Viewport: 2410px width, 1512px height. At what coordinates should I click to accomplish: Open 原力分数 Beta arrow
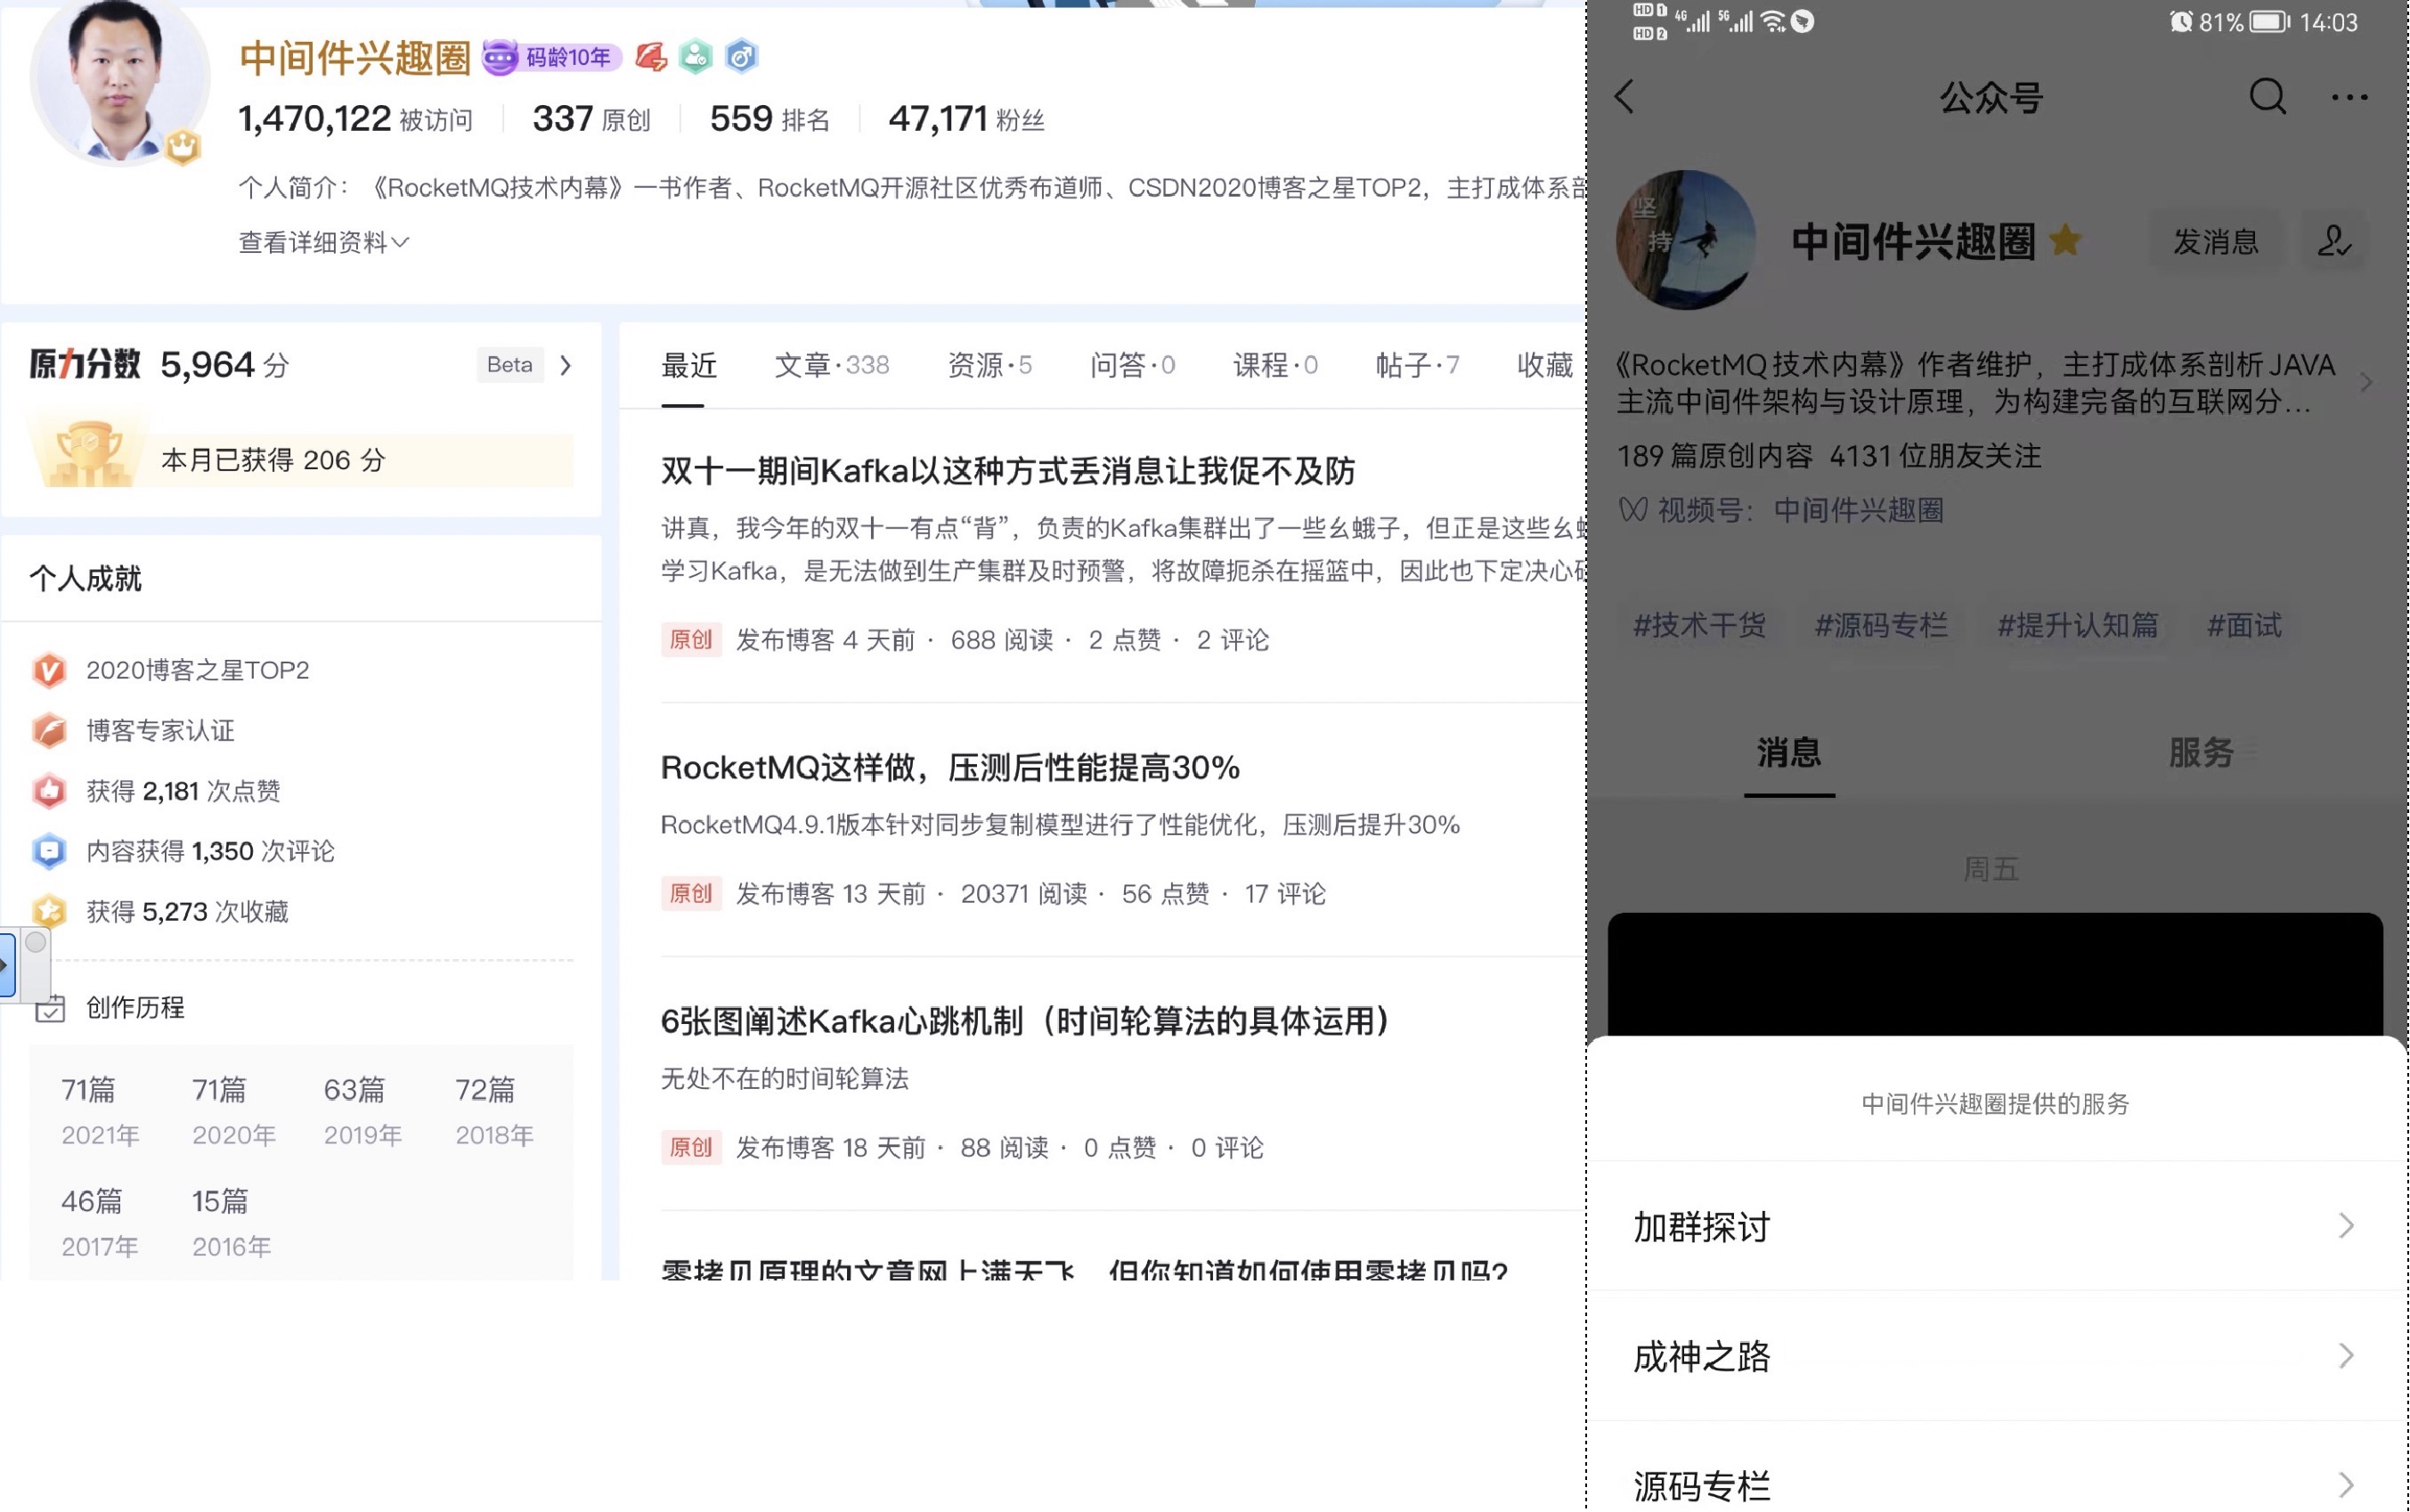pos(566,365)
